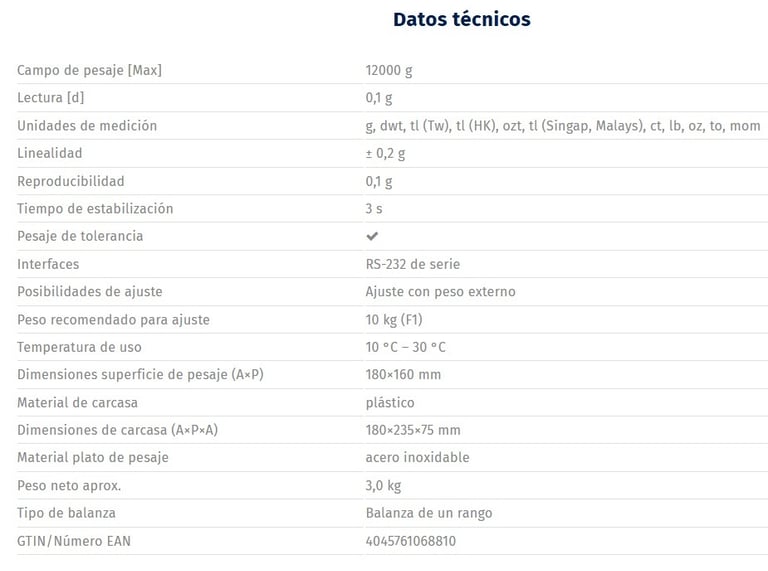Select the Campo de pesaje [Max] label
Viewport: 768px width, 571px height.
(x=89, y=70)
